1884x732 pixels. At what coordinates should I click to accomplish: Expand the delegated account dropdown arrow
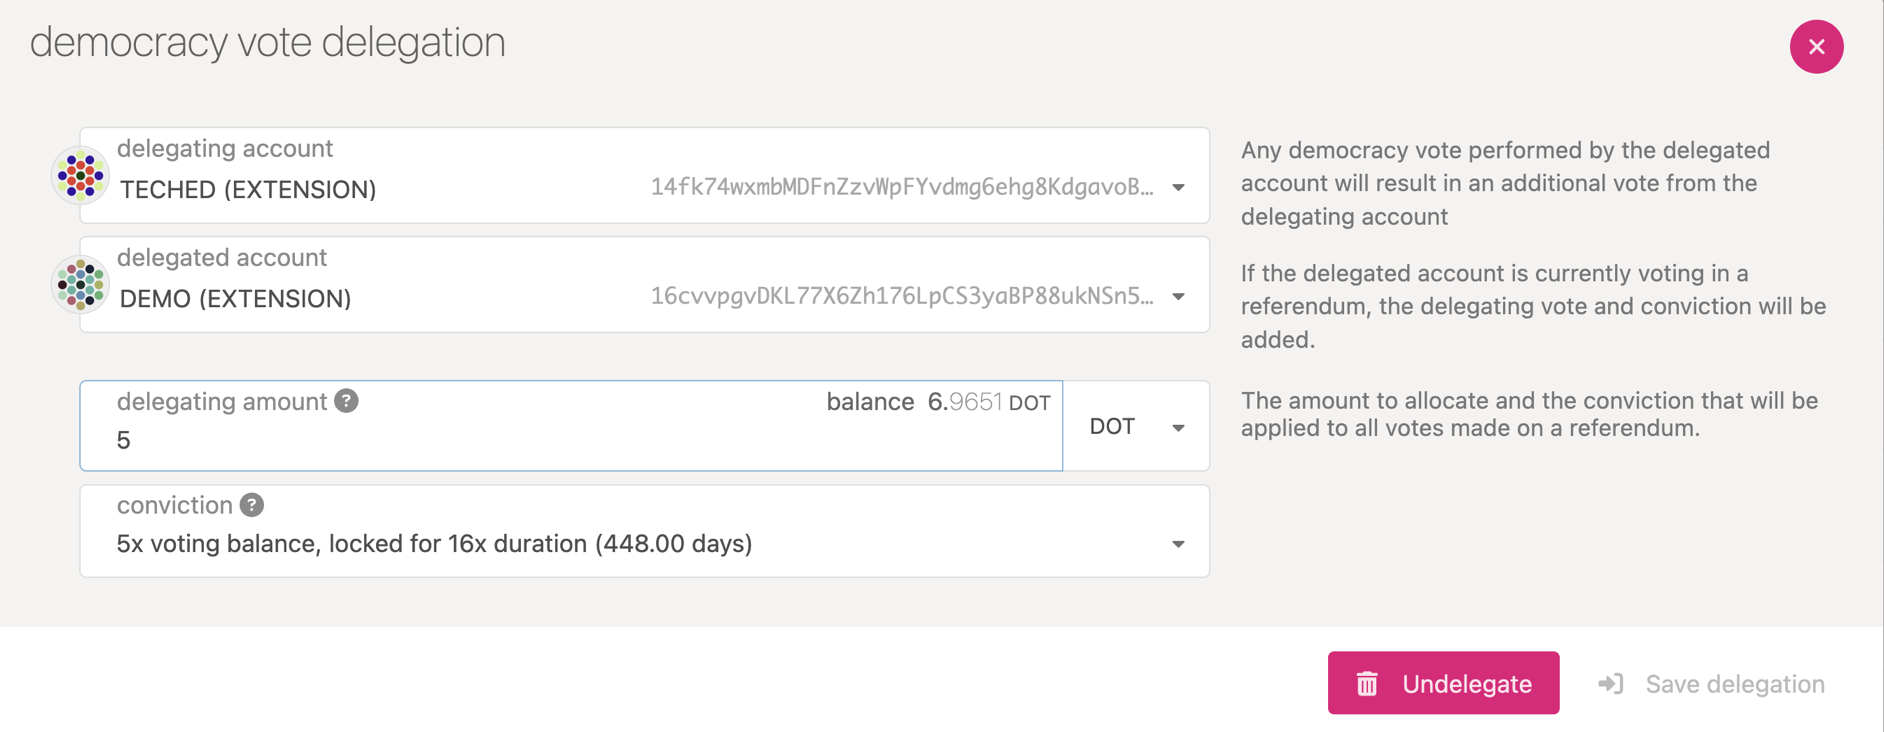1179,297
